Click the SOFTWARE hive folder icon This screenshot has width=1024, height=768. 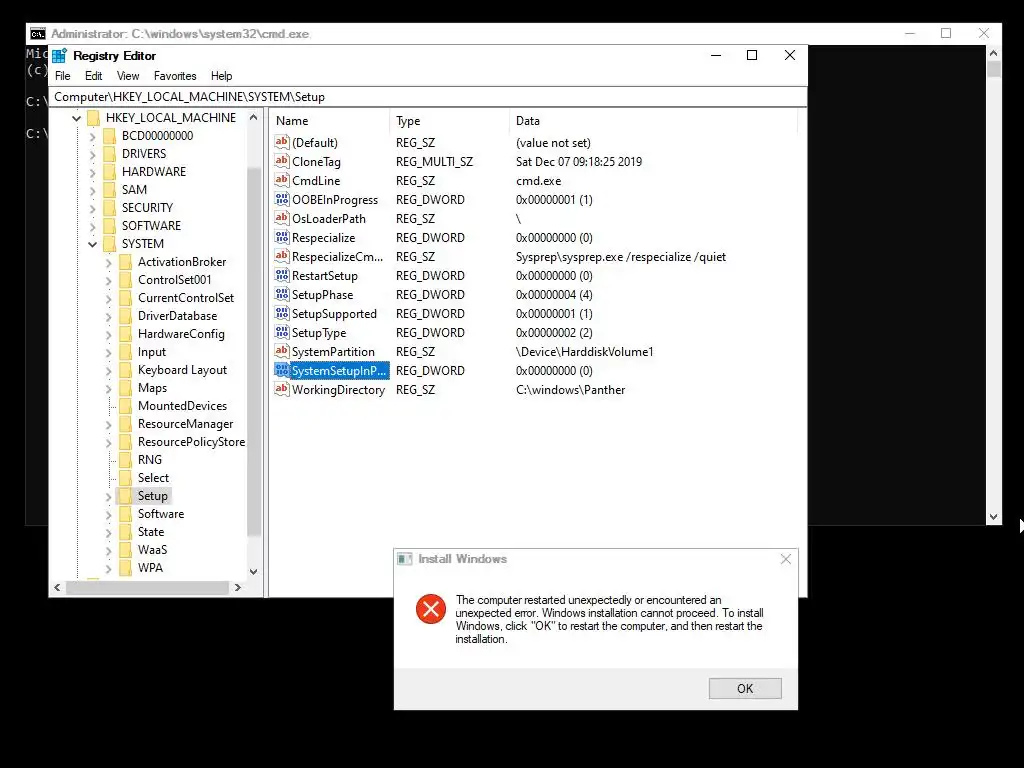tap(109, 225)
